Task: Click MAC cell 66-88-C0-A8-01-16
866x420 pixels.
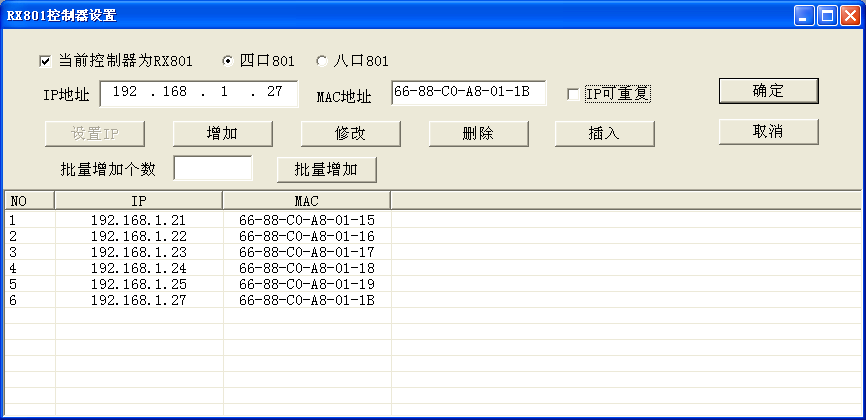Action: coord(307,237)
